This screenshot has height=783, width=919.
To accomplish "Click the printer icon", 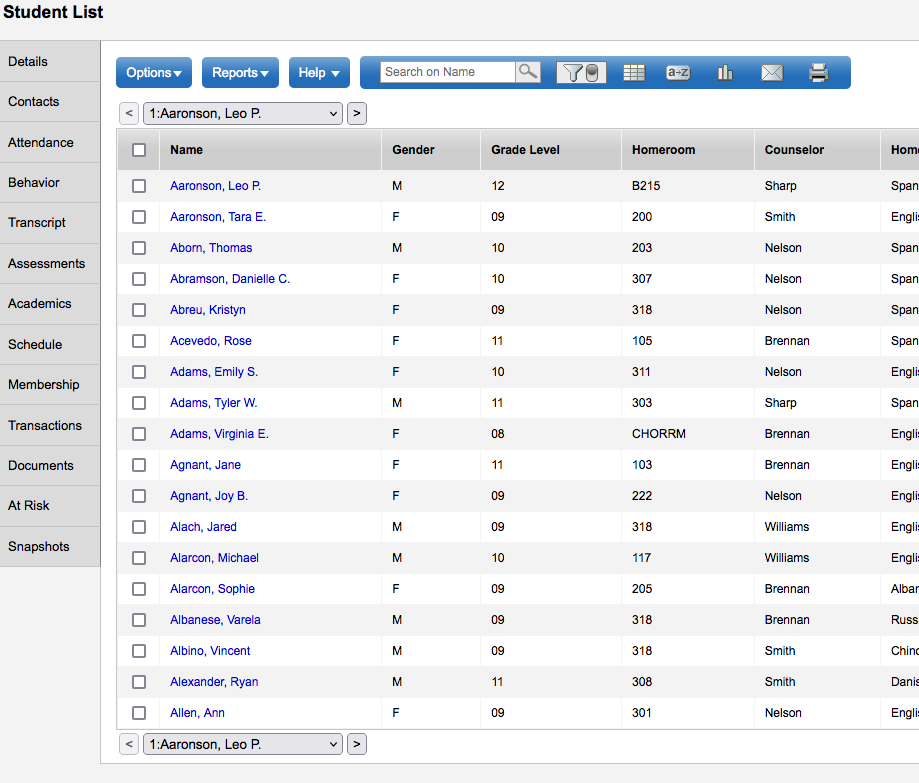I will tap(819, 72).
